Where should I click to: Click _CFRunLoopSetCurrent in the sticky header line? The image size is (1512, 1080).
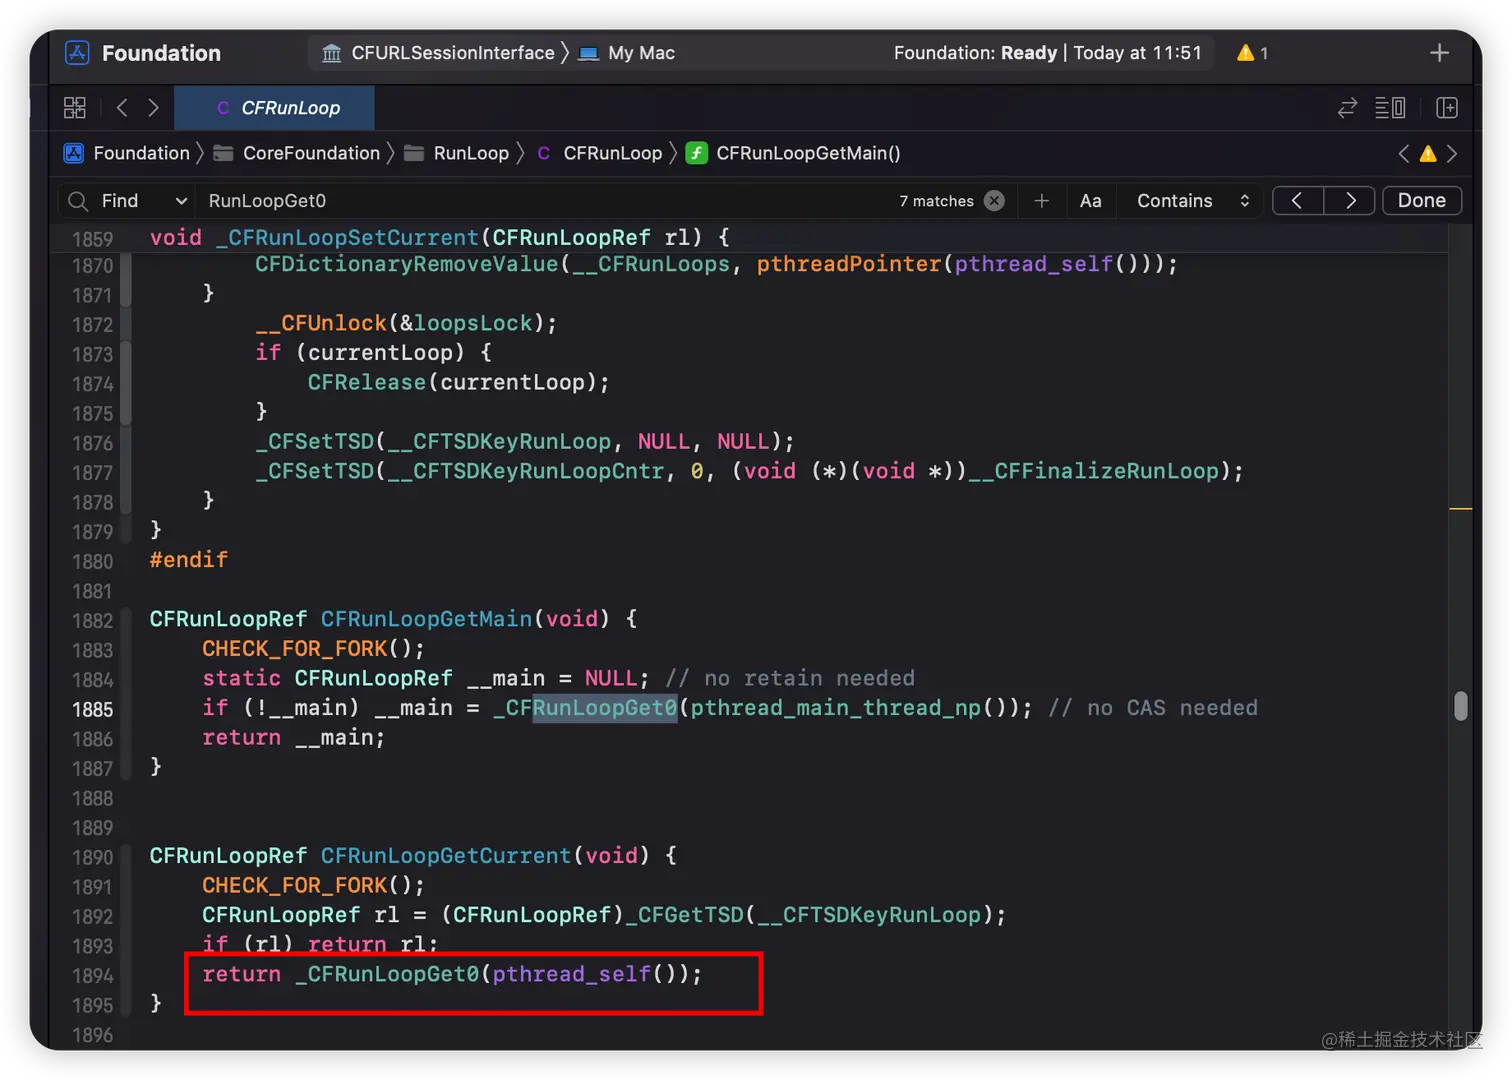347,238
